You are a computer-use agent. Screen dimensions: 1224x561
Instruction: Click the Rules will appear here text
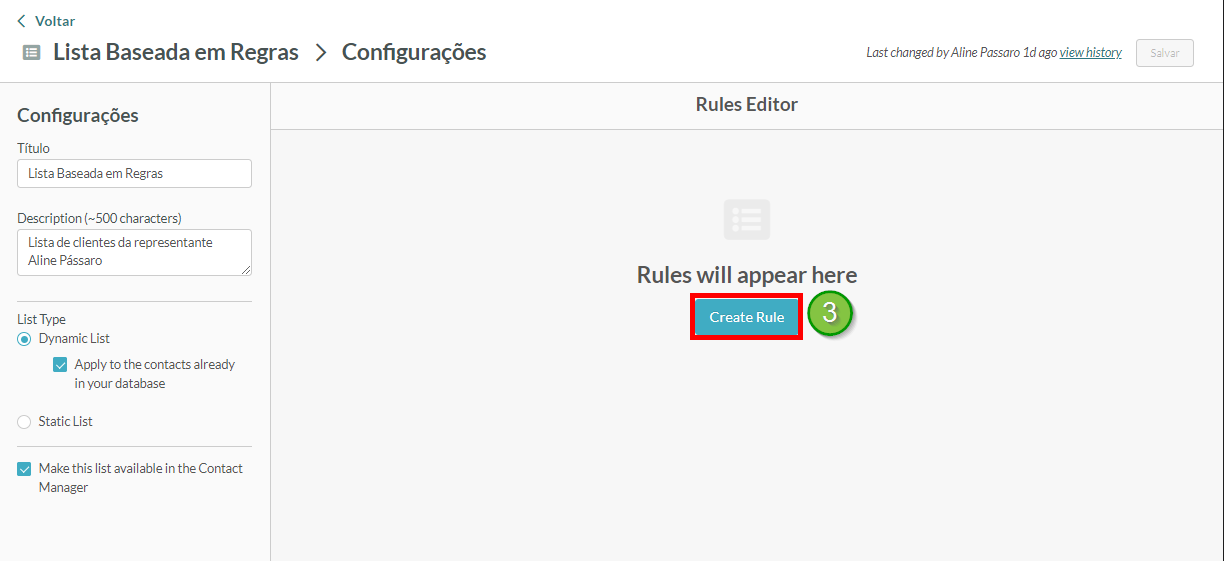pos(747,275)
